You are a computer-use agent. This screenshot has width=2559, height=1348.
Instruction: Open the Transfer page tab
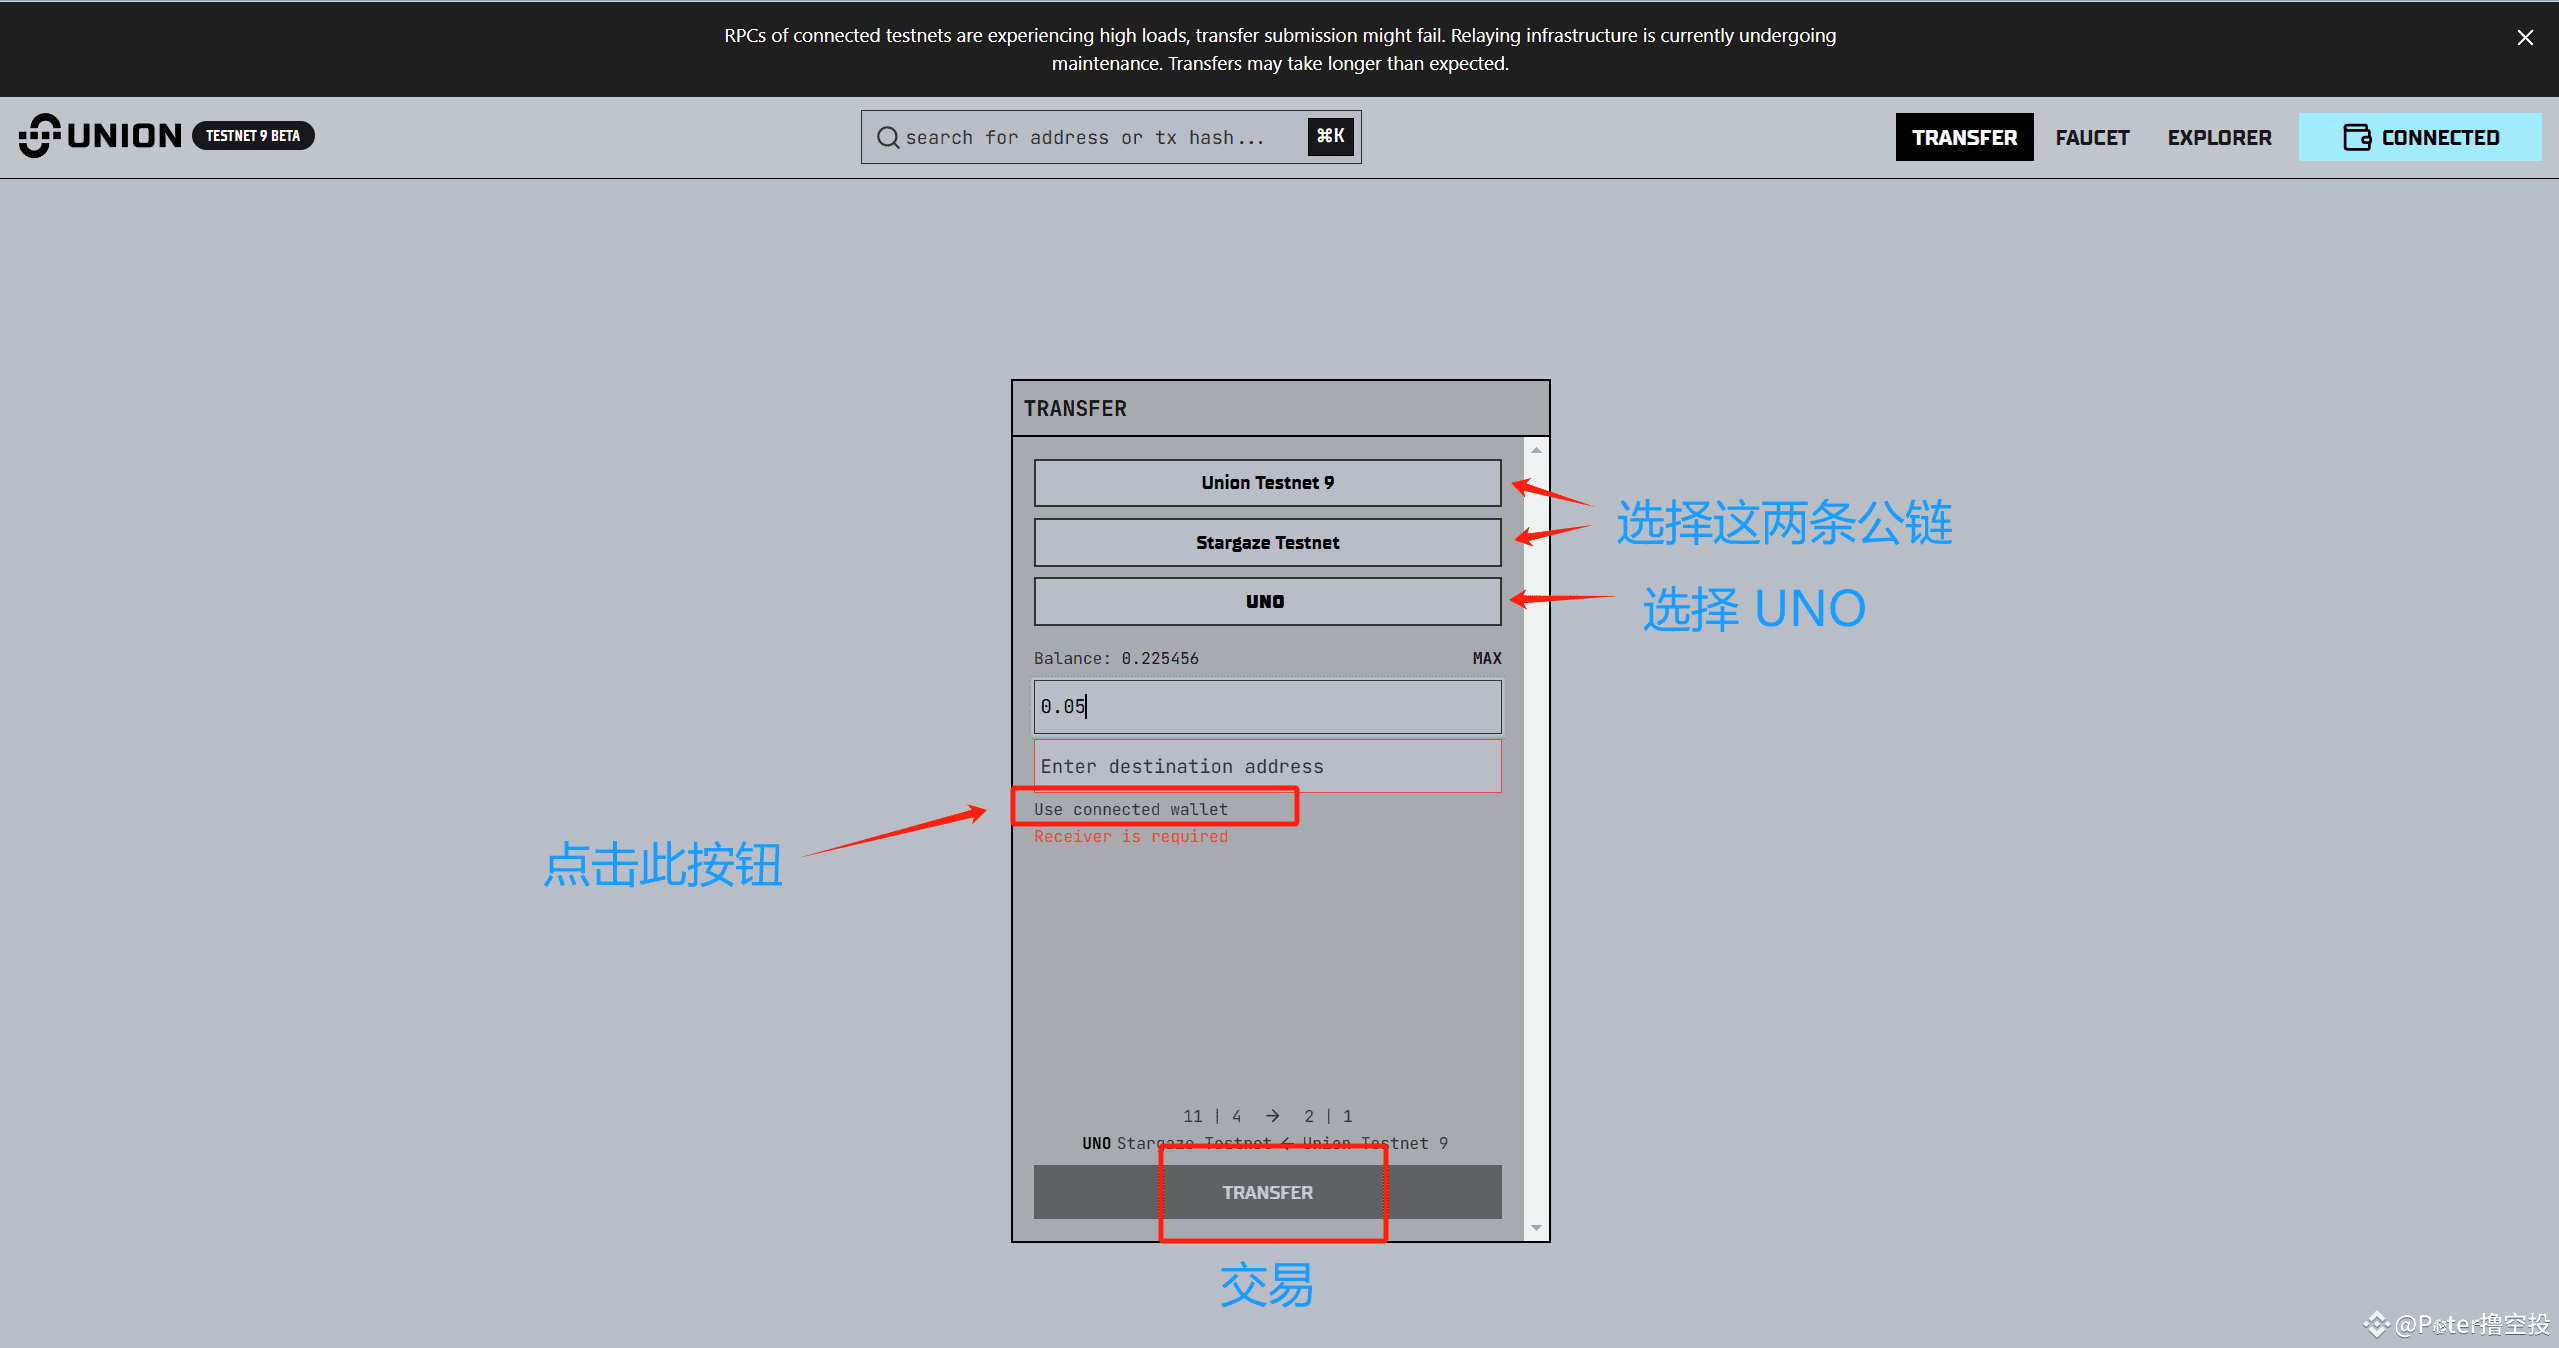[1964, 137]
